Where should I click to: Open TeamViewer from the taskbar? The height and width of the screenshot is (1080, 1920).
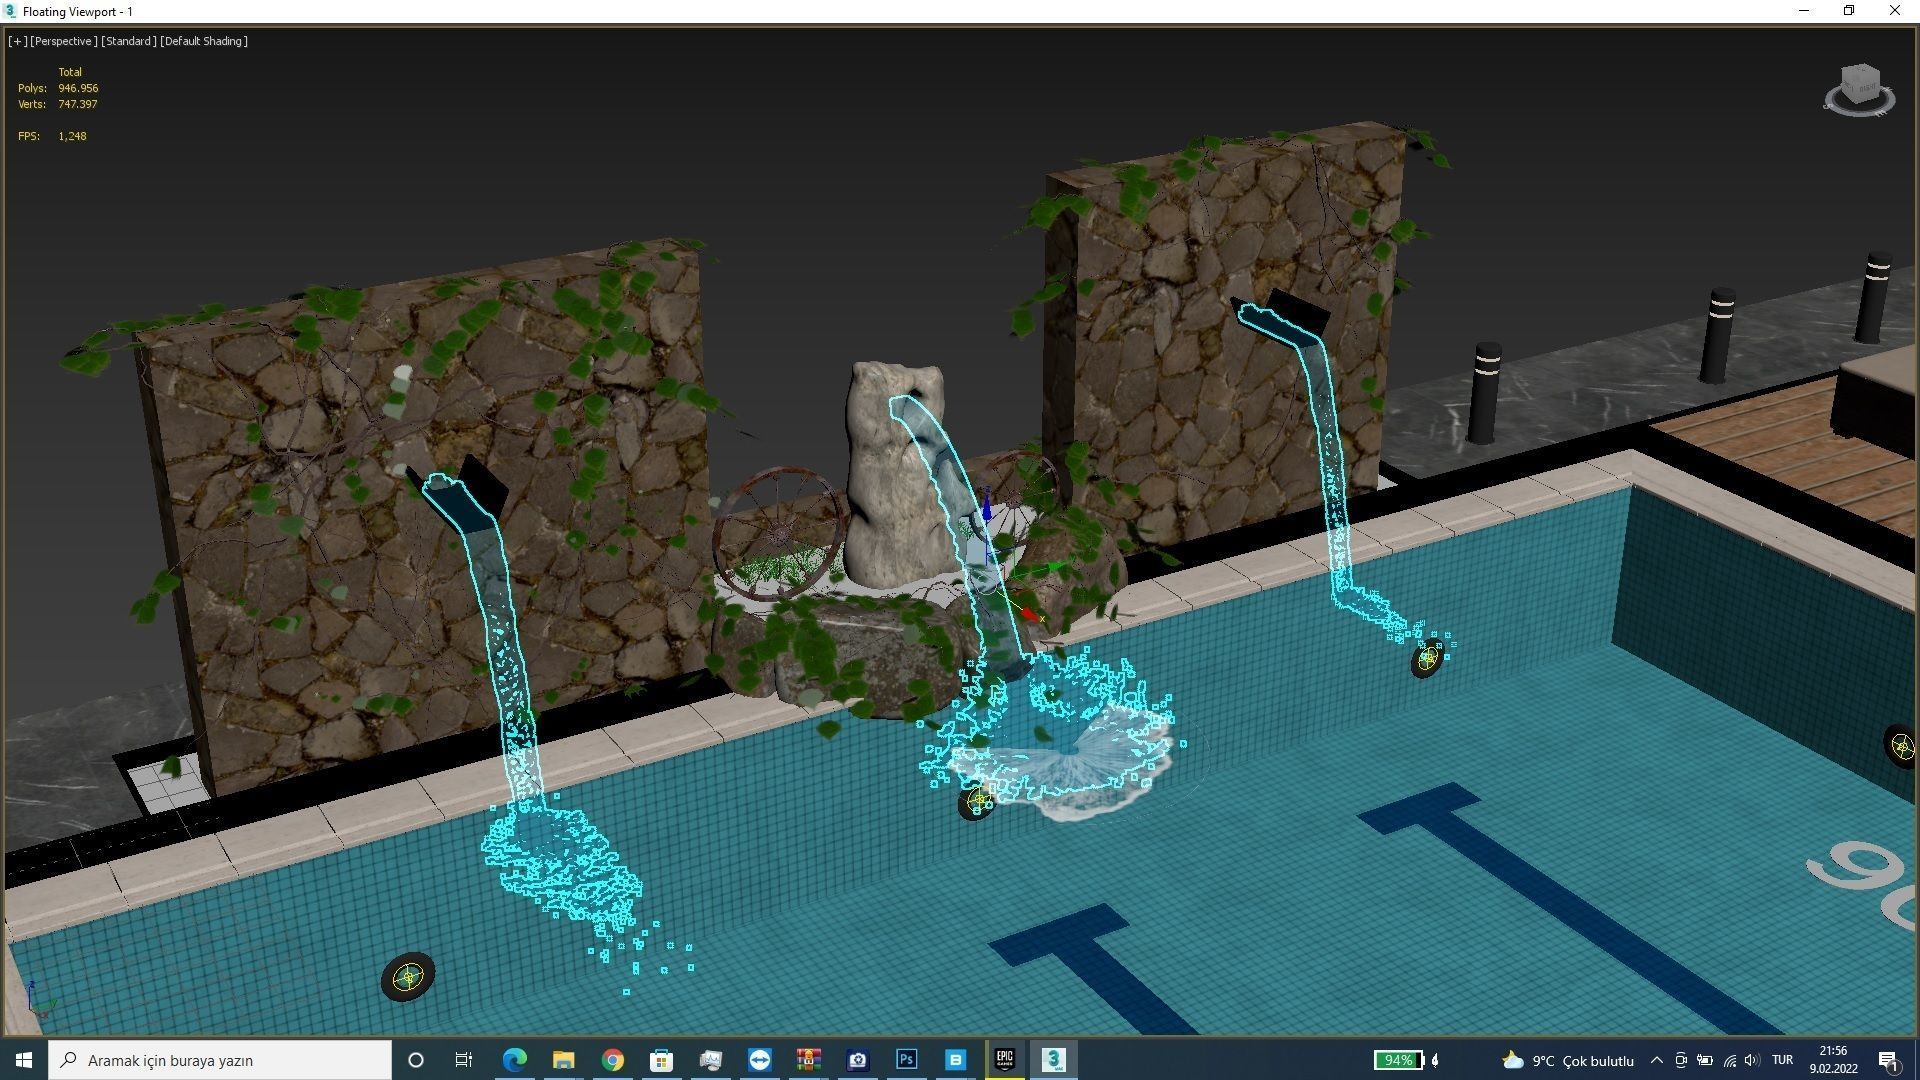tap(759, 1060)
